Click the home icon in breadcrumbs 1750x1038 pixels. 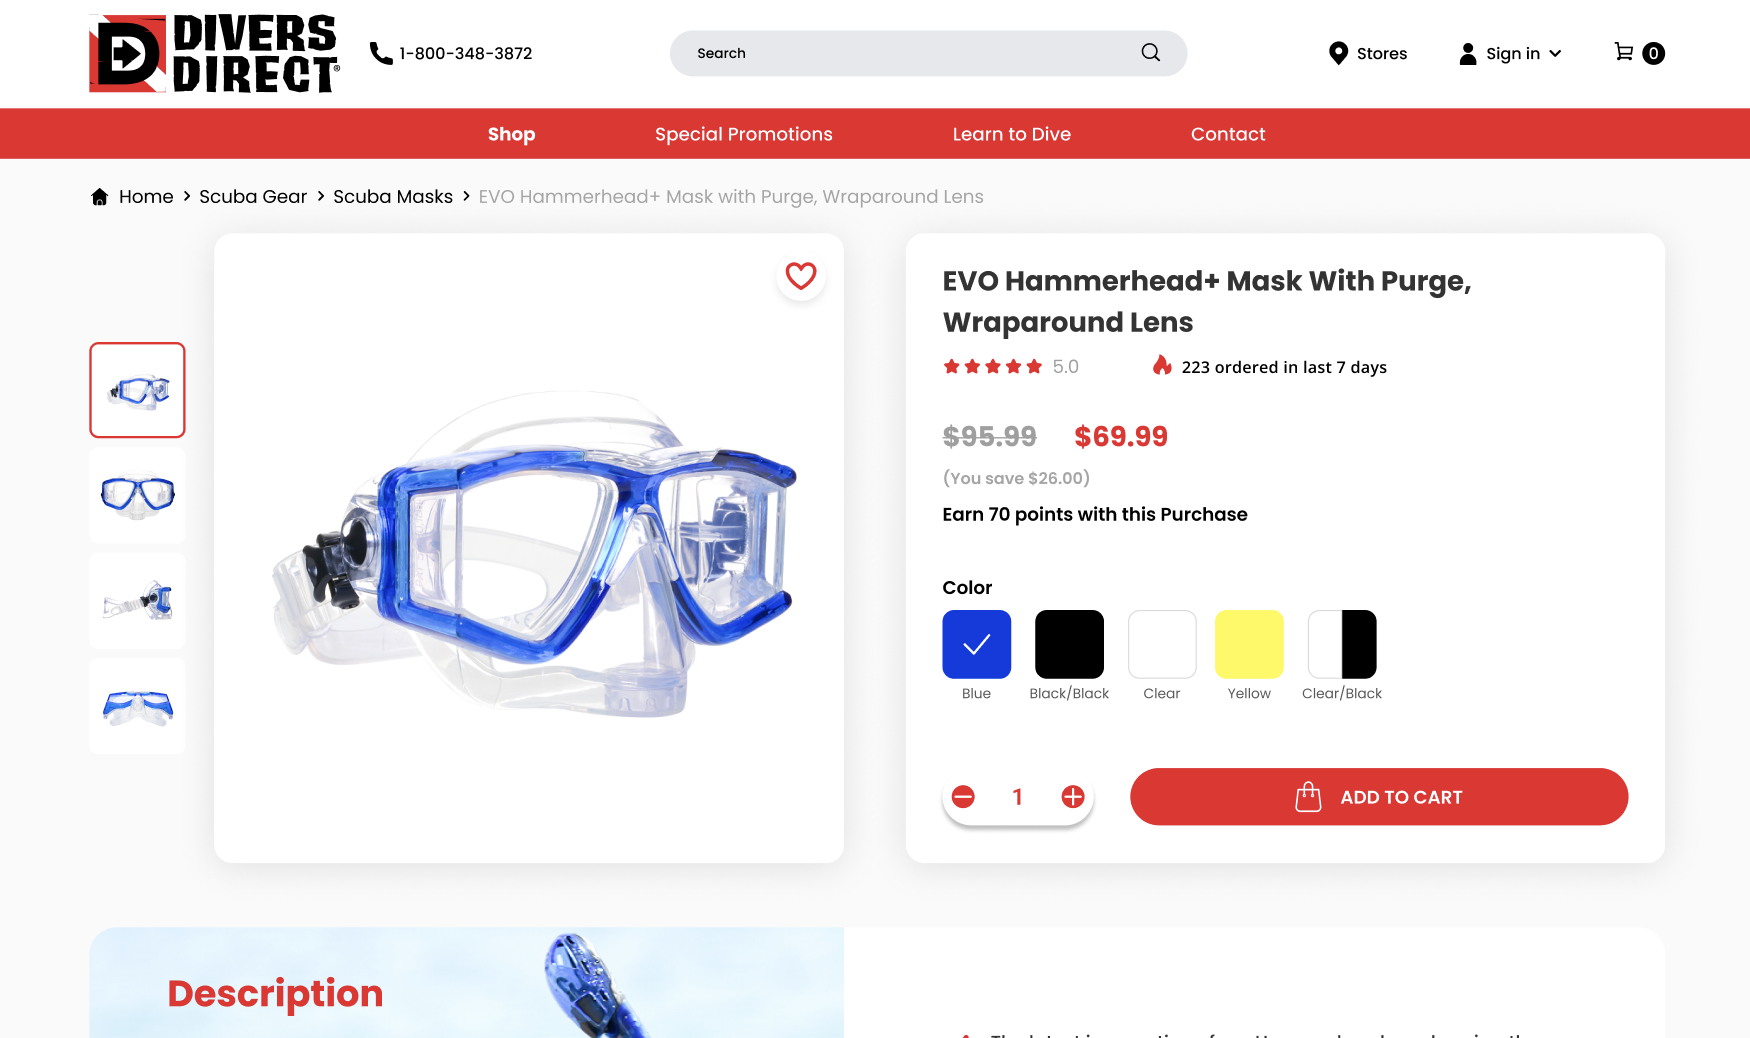tap(100, 197)
